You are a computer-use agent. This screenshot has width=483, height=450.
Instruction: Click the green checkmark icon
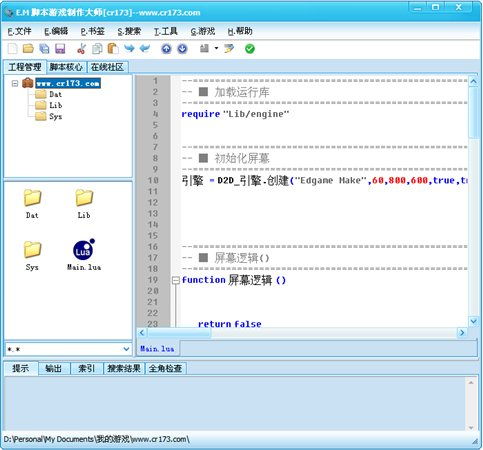pyautogui.click(x=250, y=49)
